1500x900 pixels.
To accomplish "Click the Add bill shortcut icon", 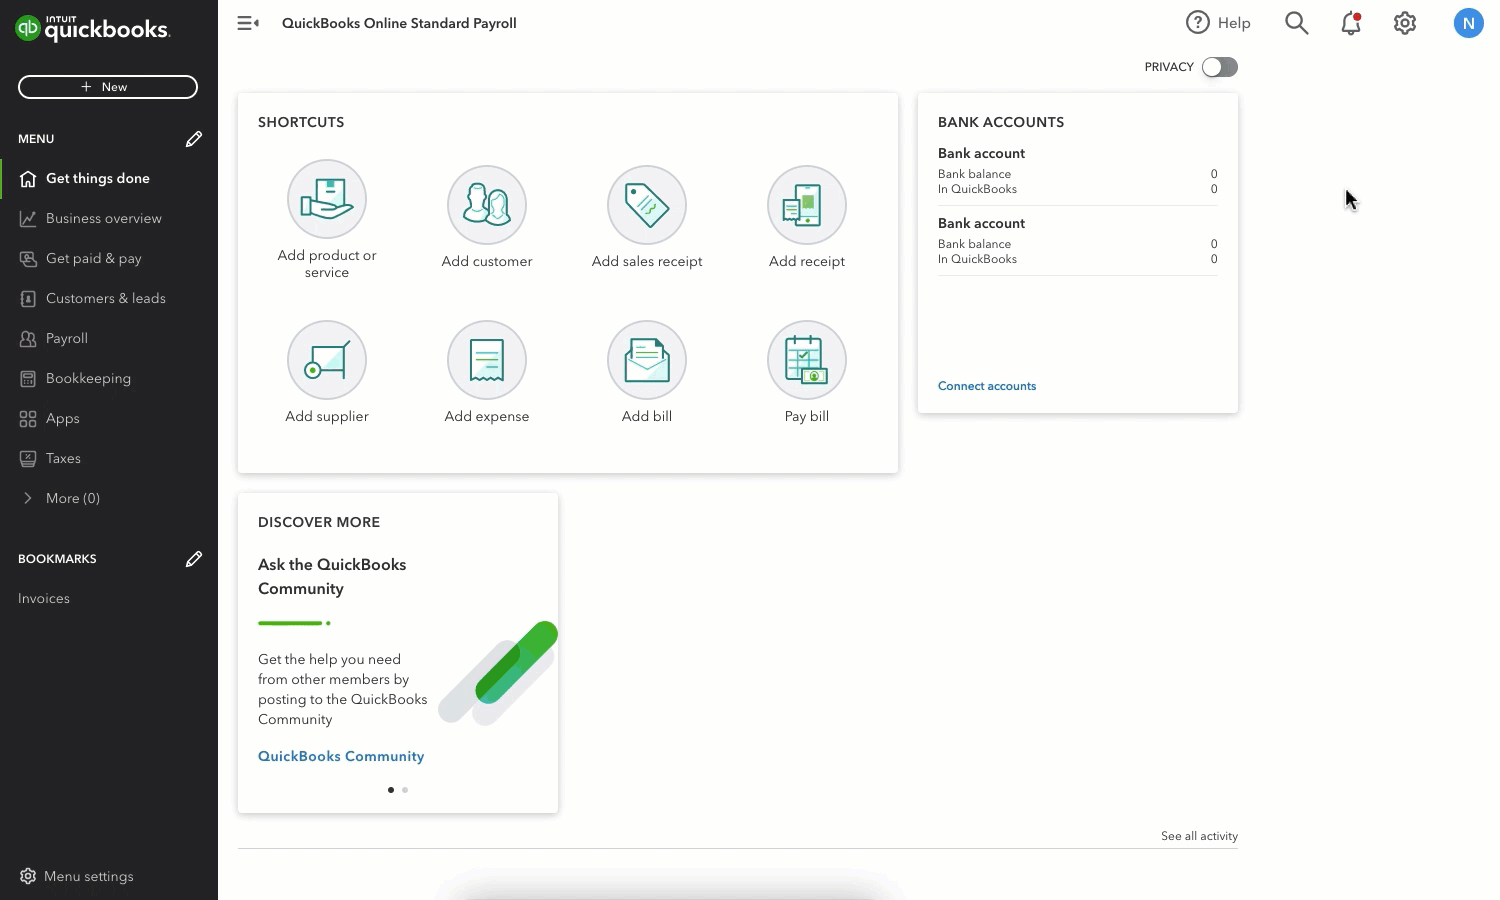I will tap(647, 360).
